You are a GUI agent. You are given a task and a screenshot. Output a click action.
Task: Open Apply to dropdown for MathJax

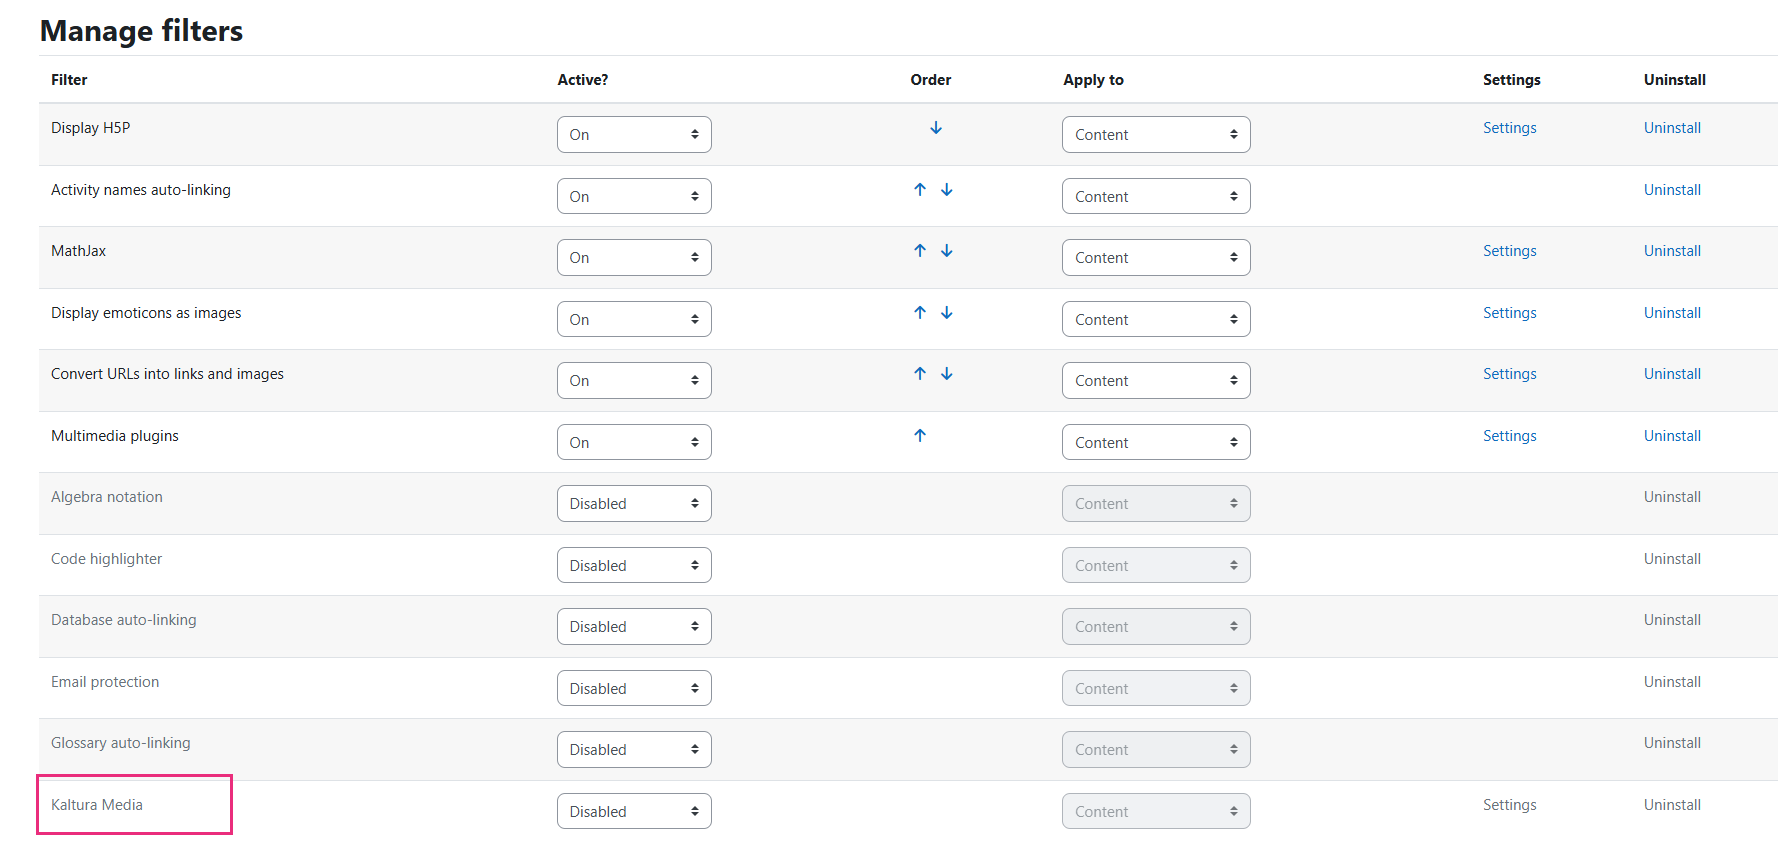(x=1156, y=258)
